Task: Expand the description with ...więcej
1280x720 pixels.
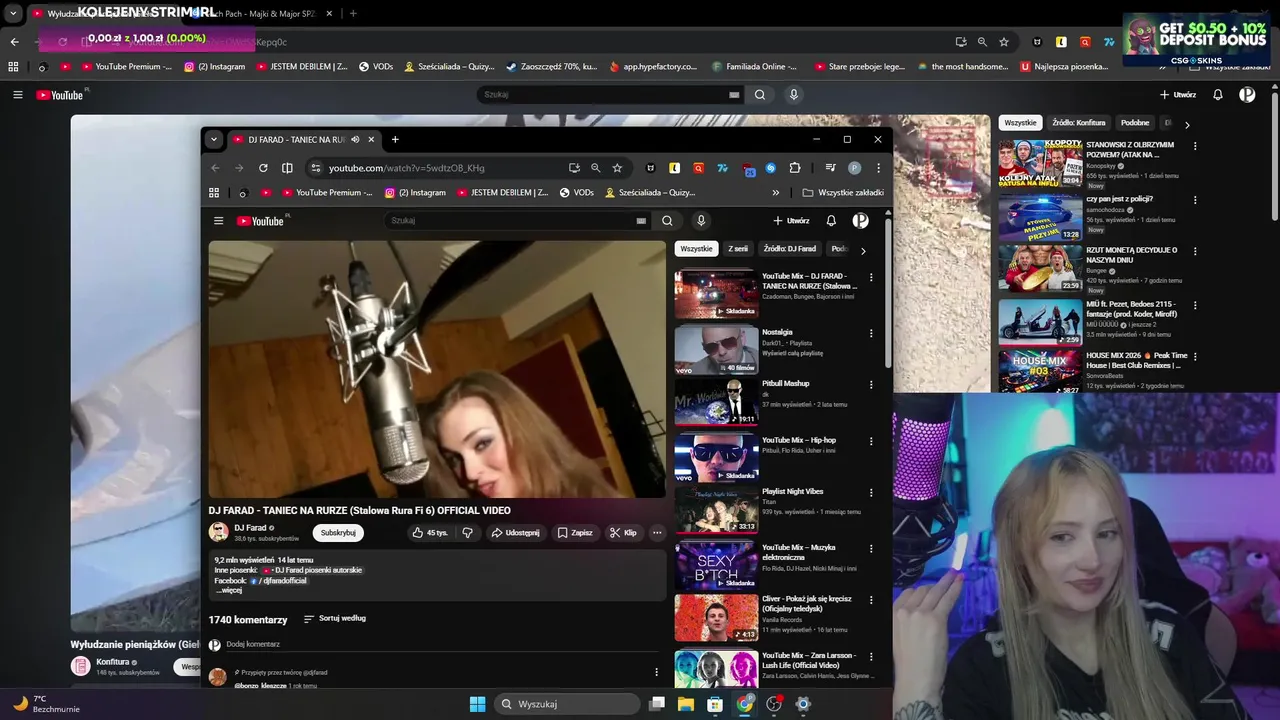Action: [229, 590]
